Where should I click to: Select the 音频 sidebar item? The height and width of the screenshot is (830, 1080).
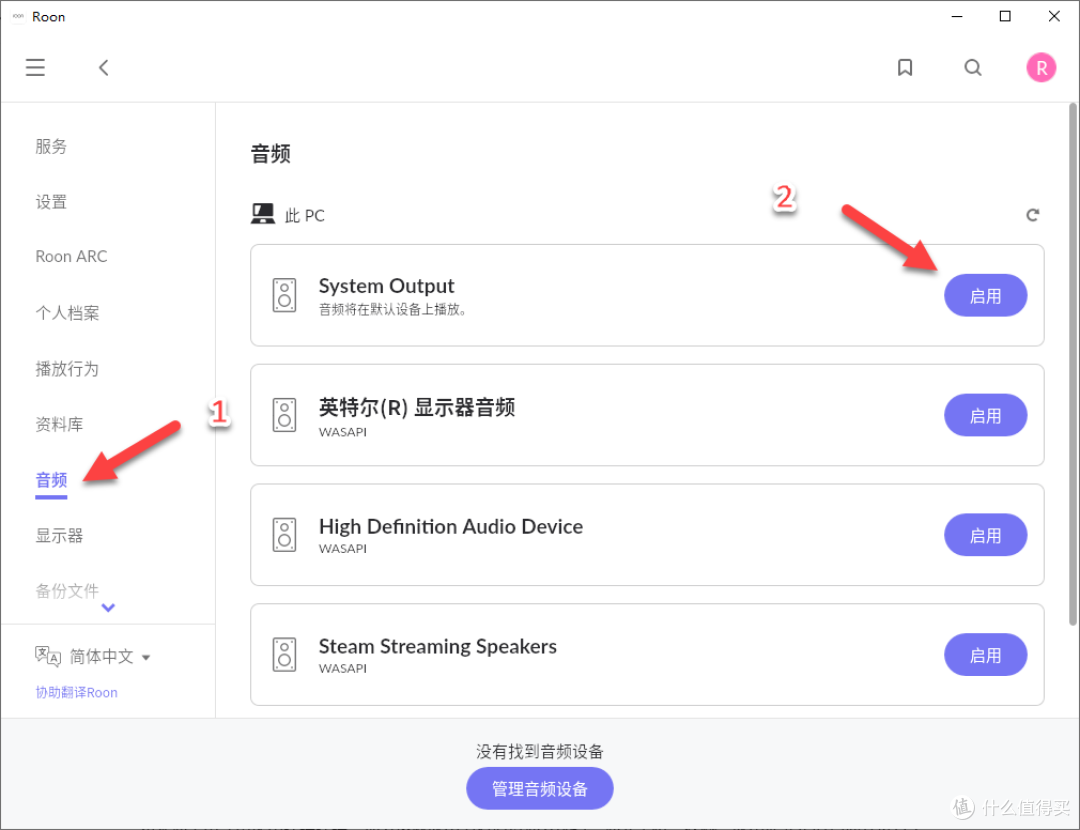point(51,479)
